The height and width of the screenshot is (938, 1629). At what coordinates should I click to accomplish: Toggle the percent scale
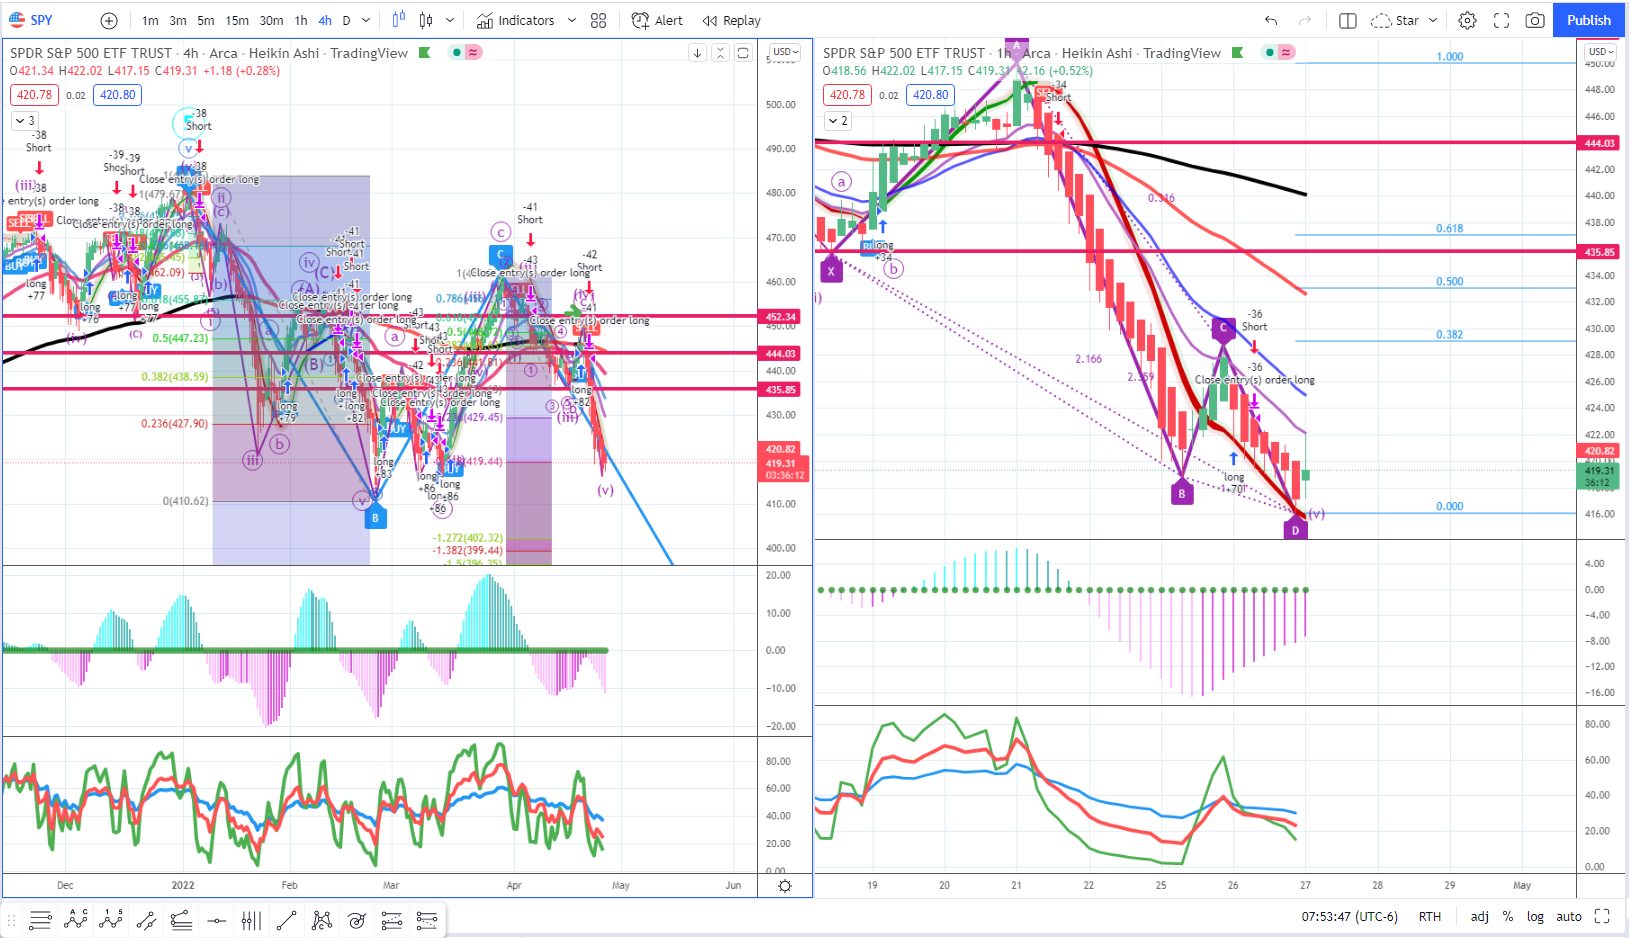tap(1508, 916)
